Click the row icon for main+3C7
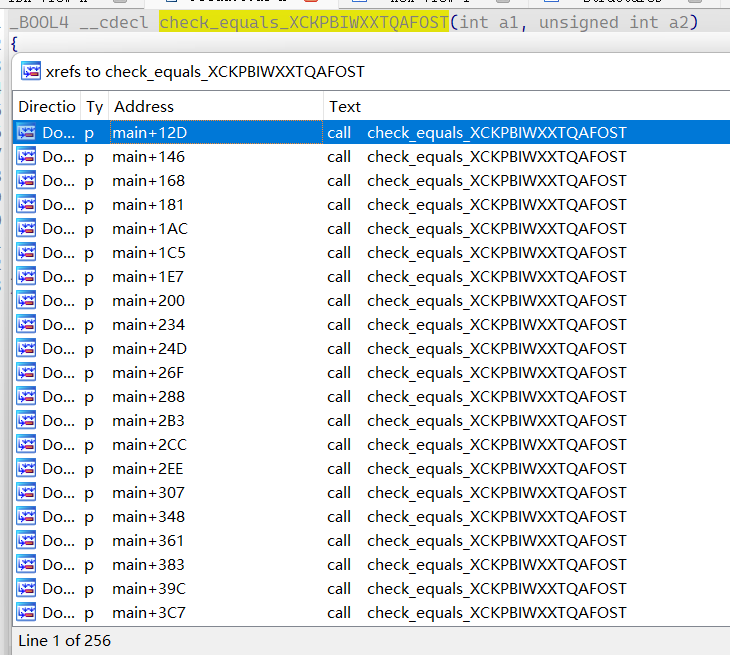 tap(26, 613)
